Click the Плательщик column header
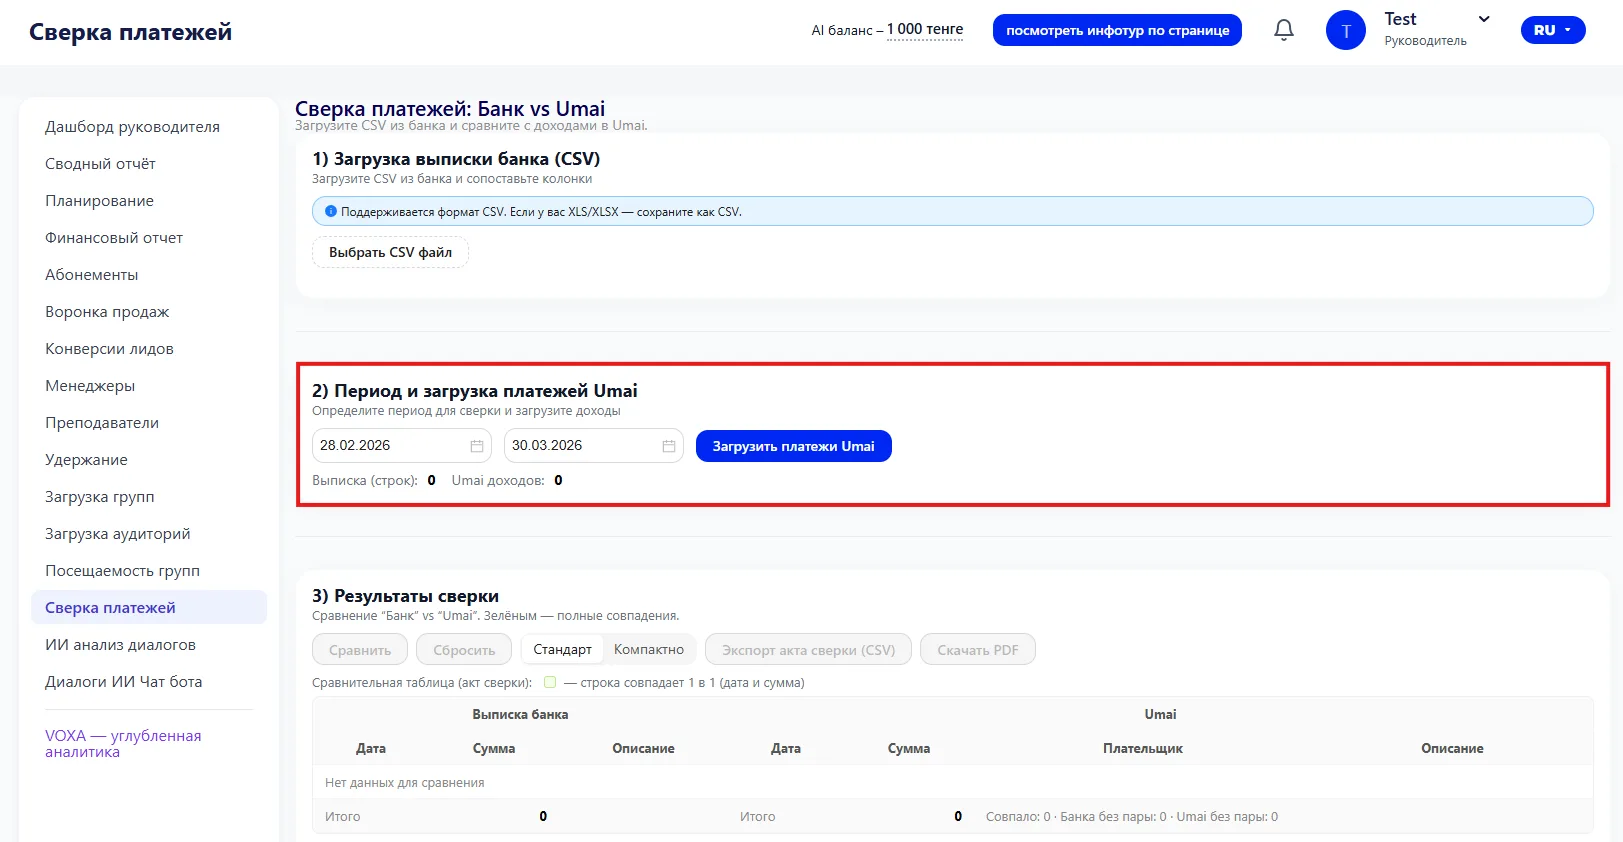The image size is (1623, 842). tap(1142, 748)
